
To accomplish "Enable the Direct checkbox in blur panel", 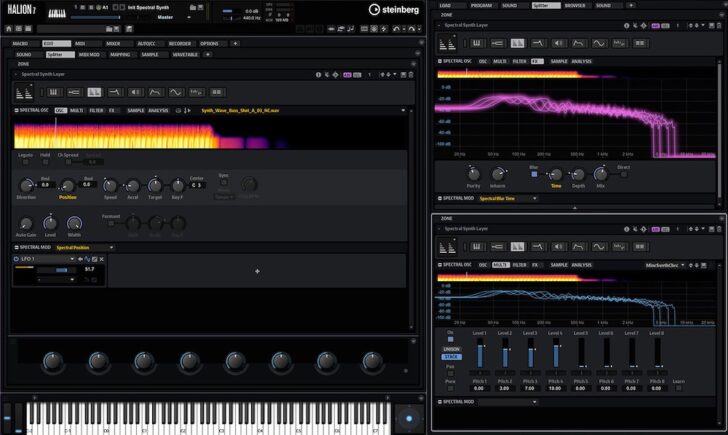I will tap(624, 174).
